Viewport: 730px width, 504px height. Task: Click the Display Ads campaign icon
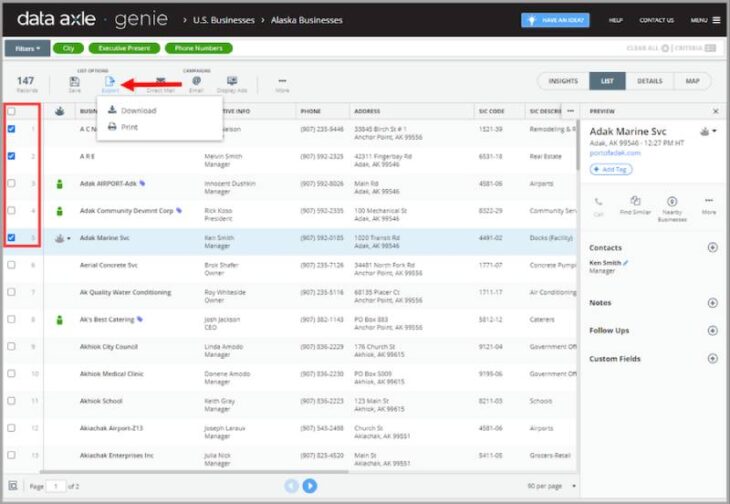[232, 83]
